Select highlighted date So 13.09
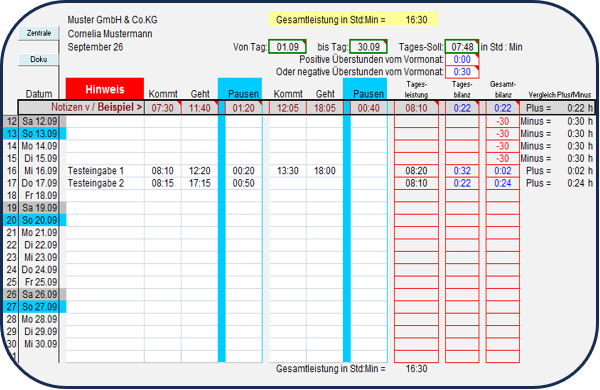This screenshot has height=390, width=600. [39, 134]
